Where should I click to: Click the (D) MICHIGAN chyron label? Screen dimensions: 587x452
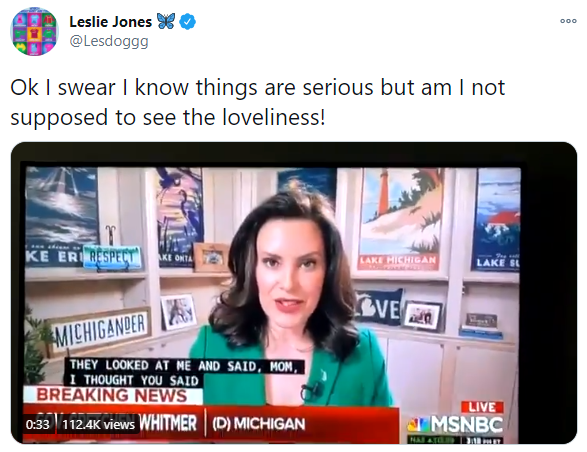point(259,424)
